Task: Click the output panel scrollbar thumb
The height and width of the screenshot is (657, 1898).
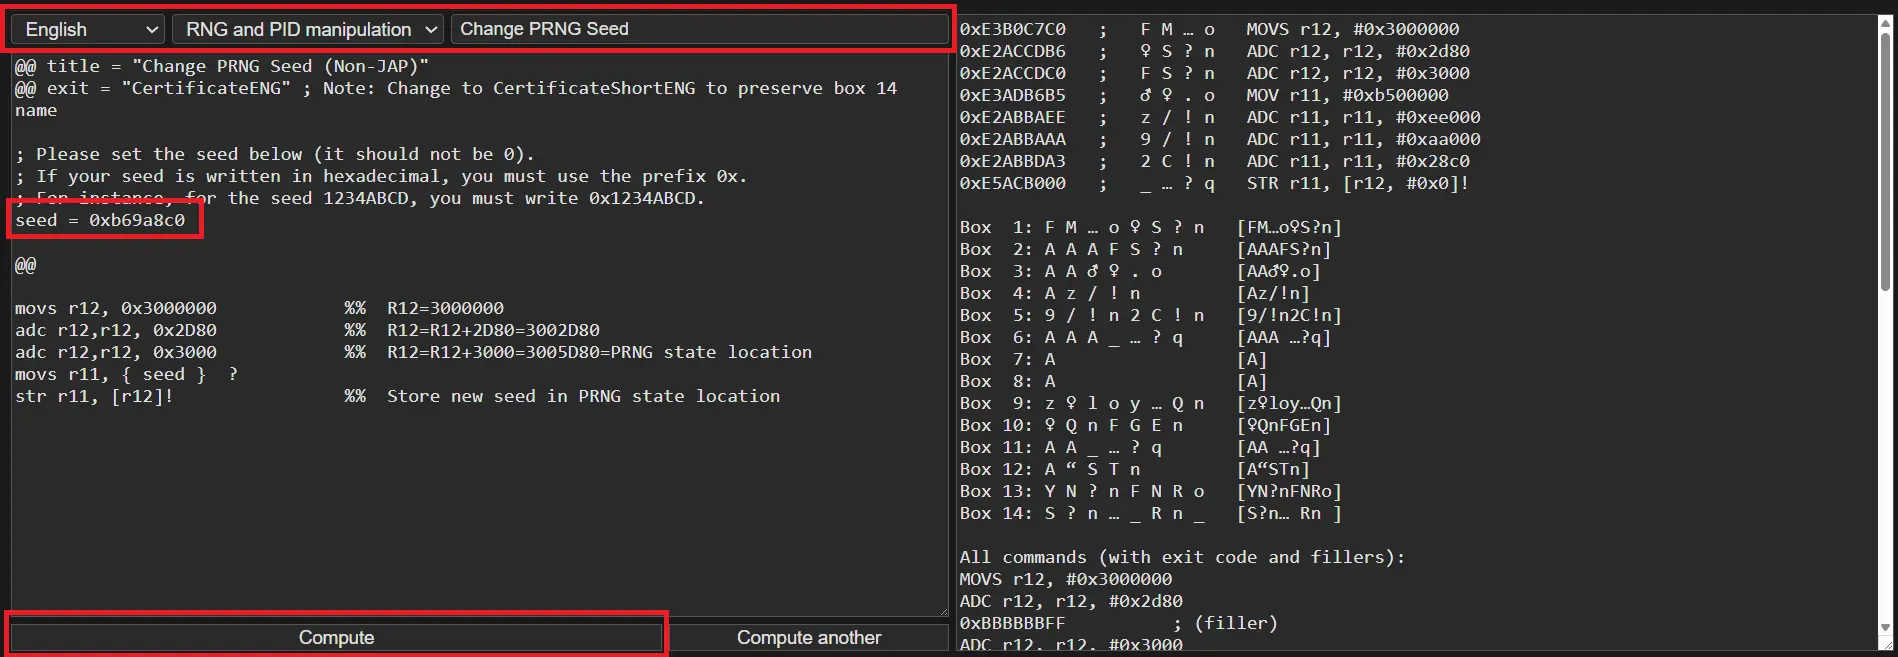Action: click(1886, 162)
